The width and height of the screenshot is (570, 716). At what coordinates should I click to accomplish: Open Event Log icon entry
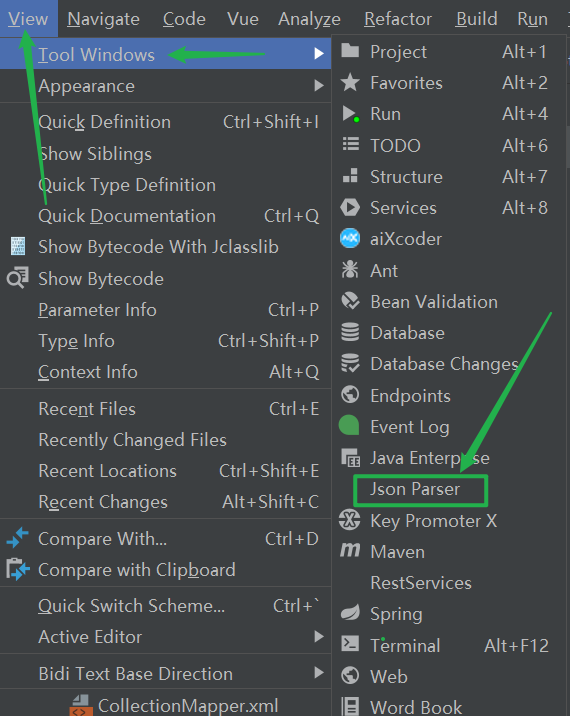coord(349,425)
